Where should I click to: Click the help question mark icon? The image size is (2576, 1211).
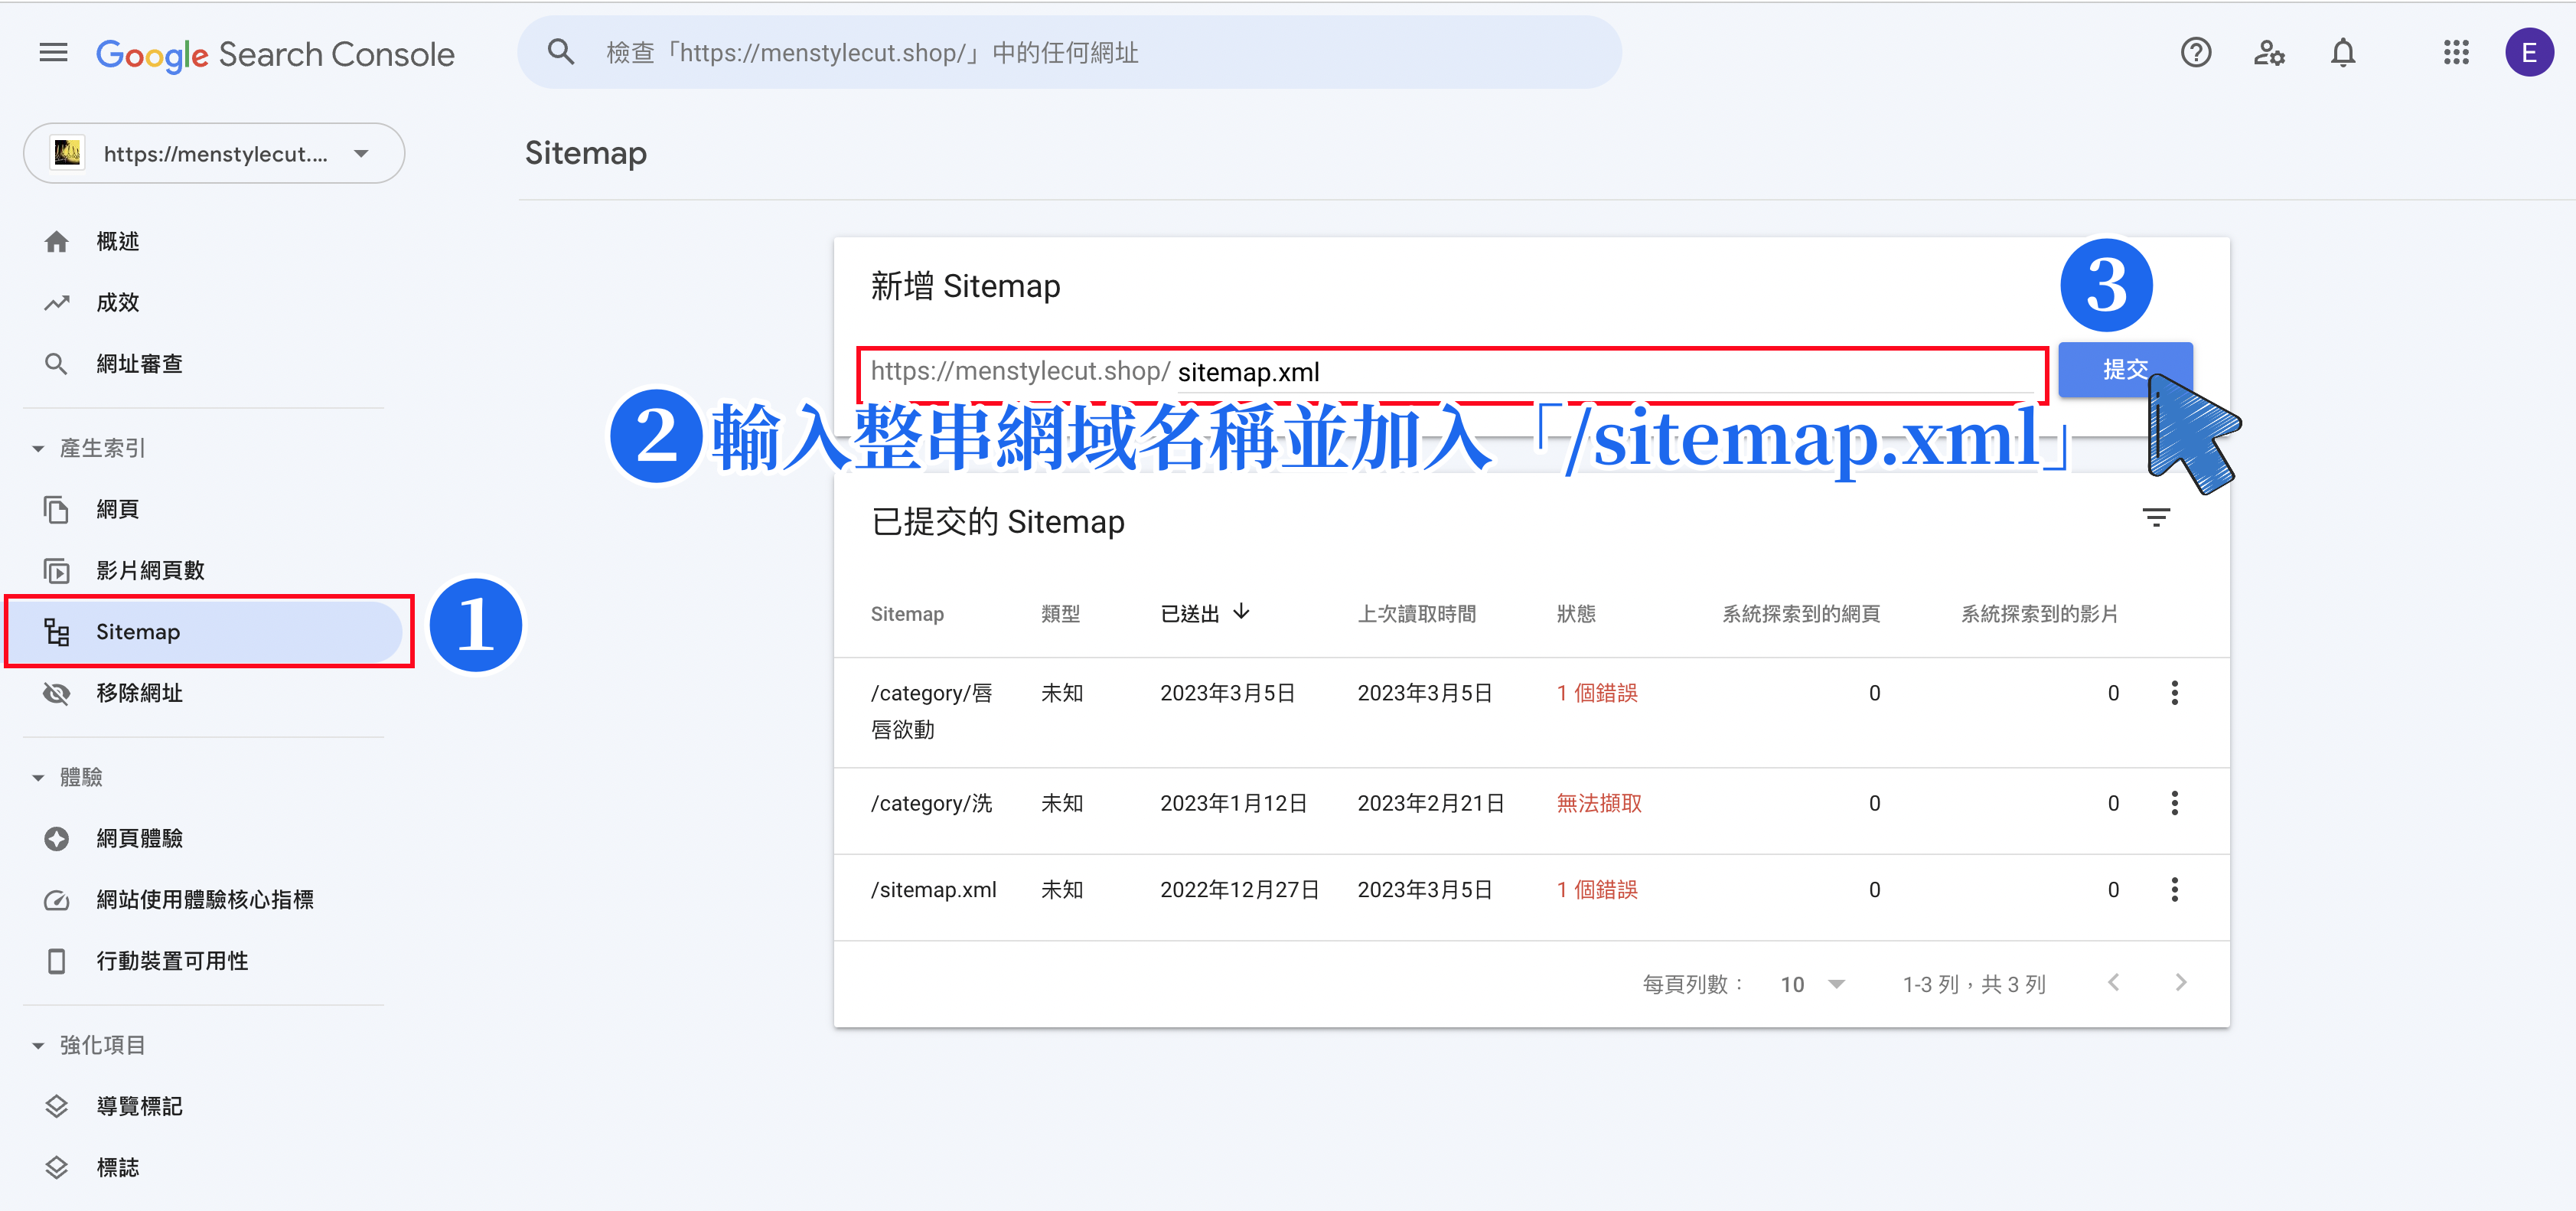2195,53
